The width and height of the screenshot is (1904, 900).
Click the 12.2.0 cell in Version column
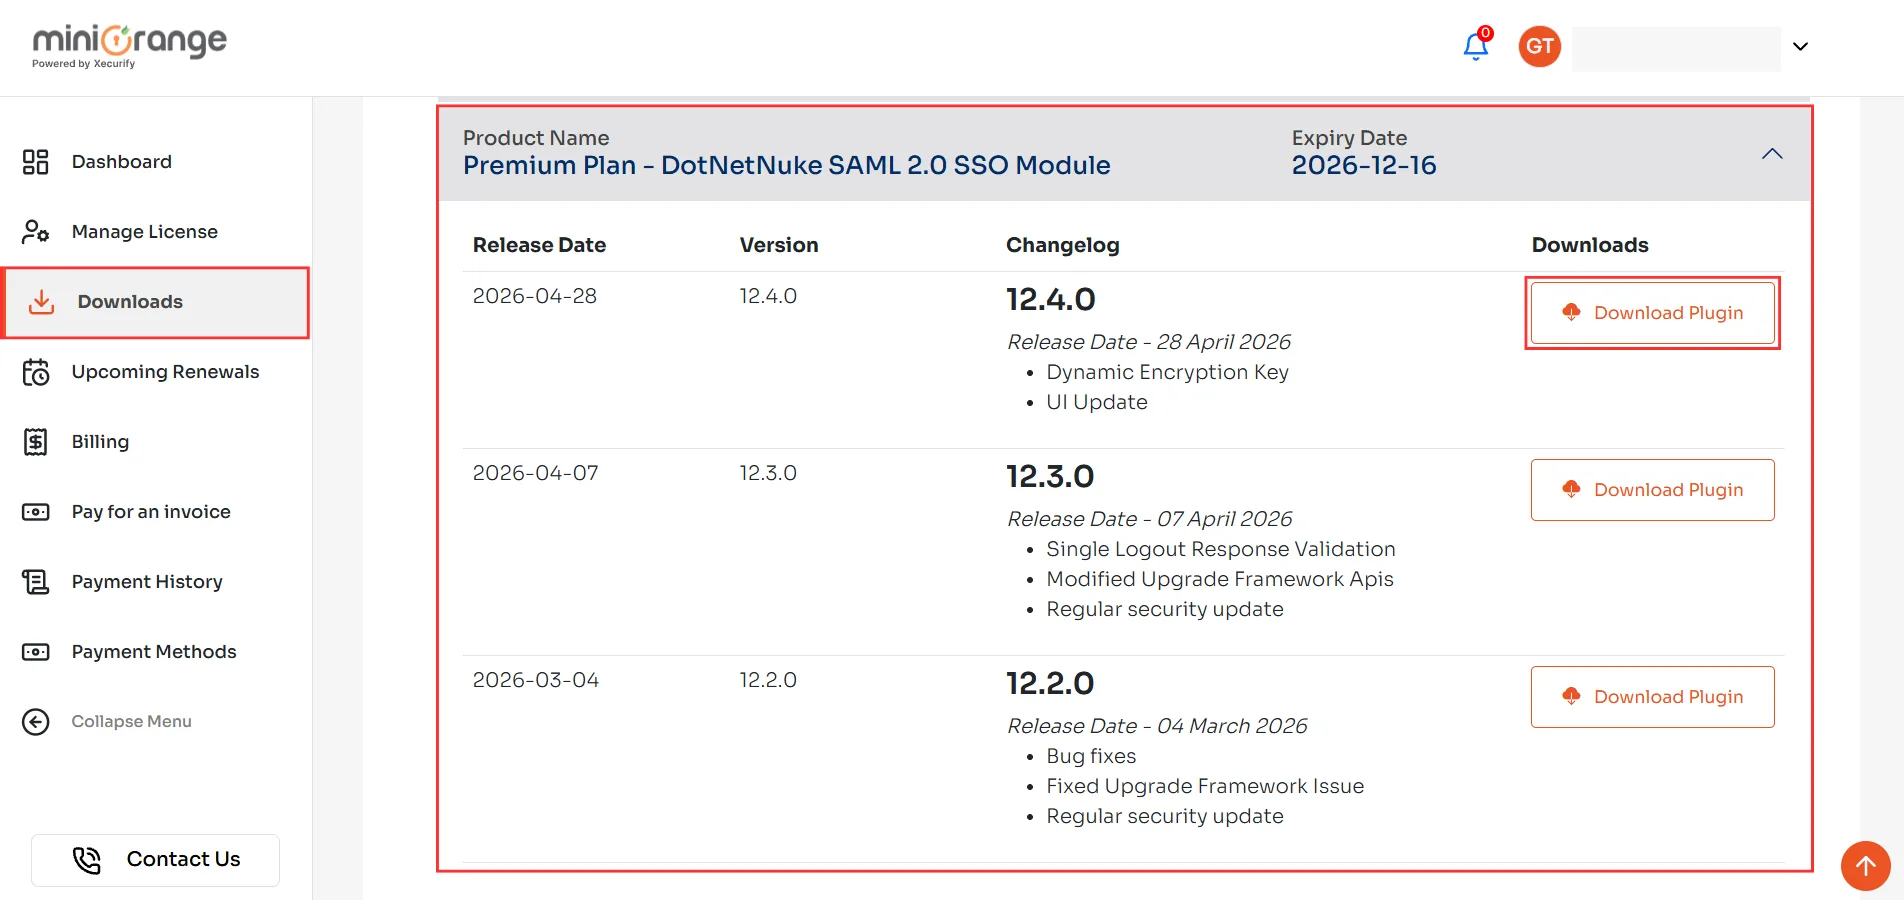768,680
